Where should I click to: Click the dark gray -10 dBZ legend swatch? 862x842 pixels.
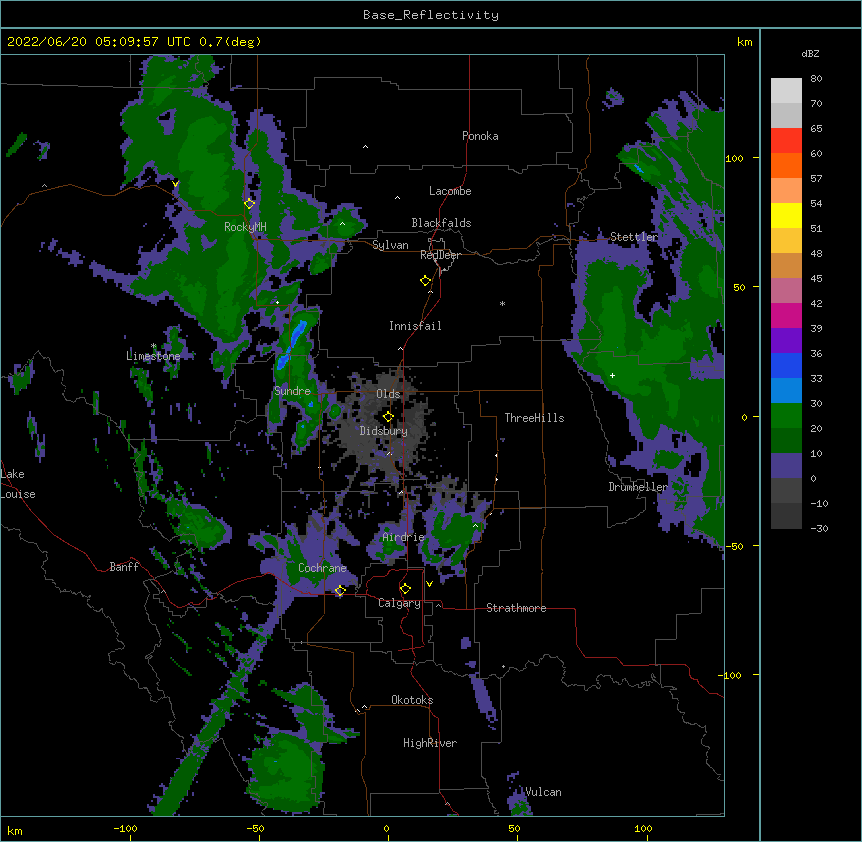pyautogui.click(x=786, y=516)
